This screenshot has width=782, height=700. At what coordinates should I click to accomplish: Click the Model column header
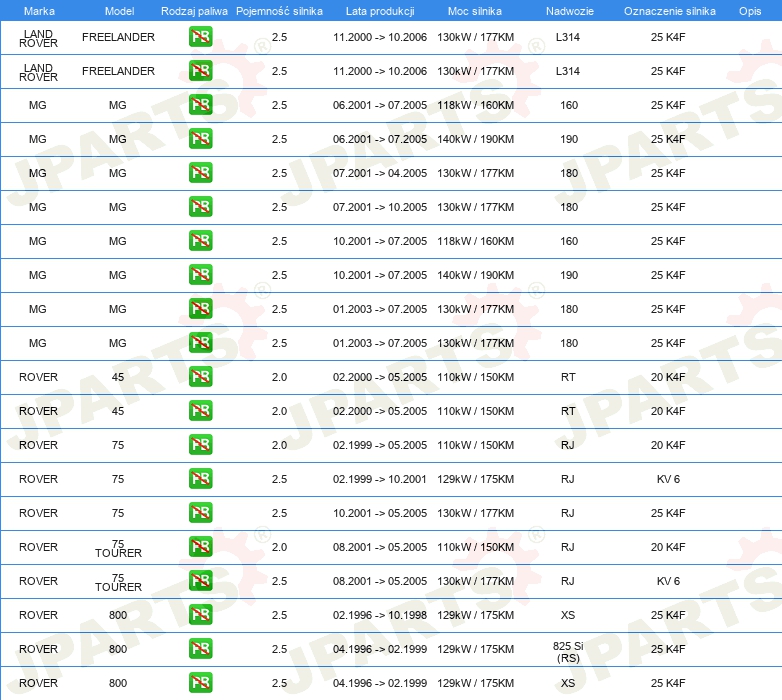tap(119, 11)
